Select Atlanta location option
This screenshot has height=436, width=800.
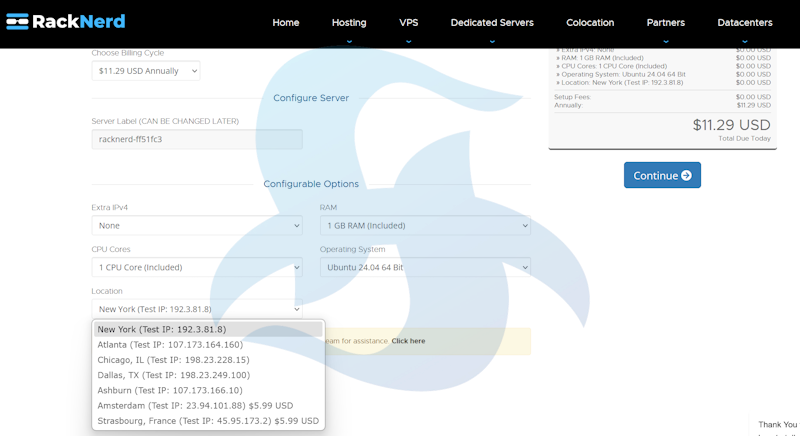coord(170,345)
